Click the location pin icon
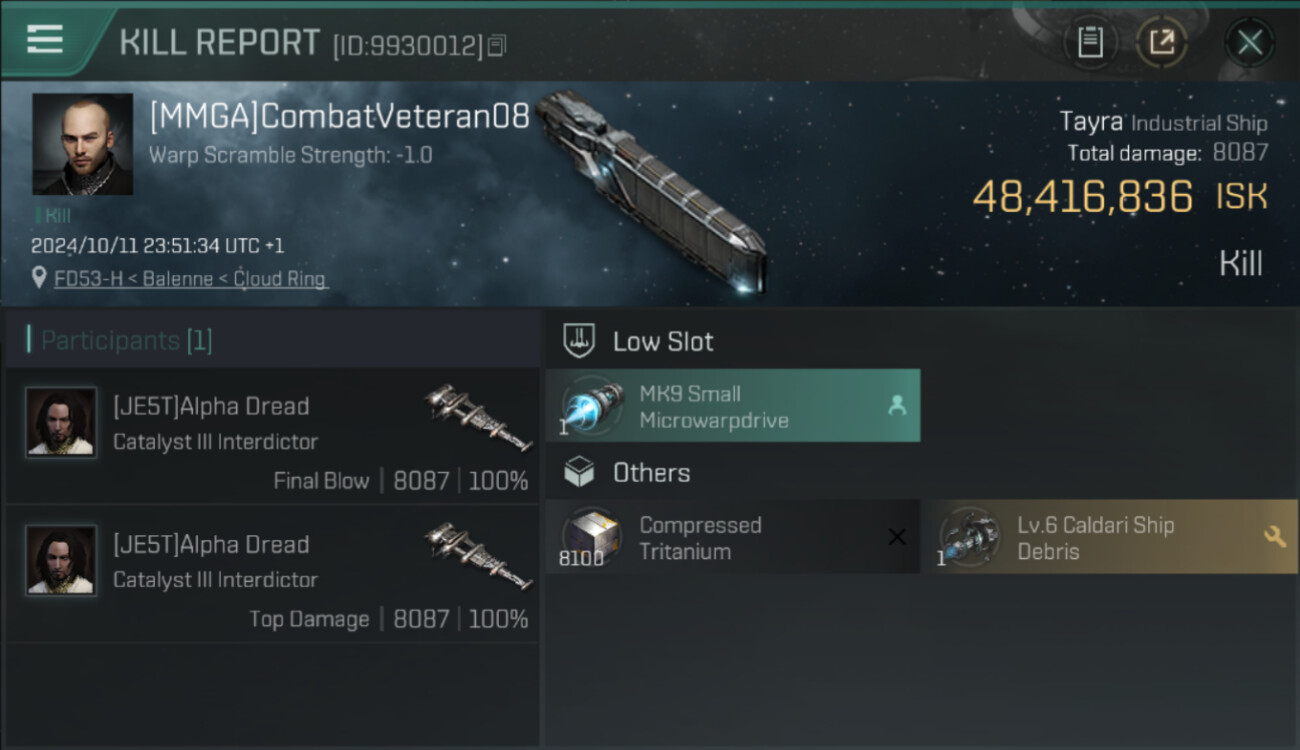The height and width of the screenshot is (750, 1300). click(x=39, y=279)
